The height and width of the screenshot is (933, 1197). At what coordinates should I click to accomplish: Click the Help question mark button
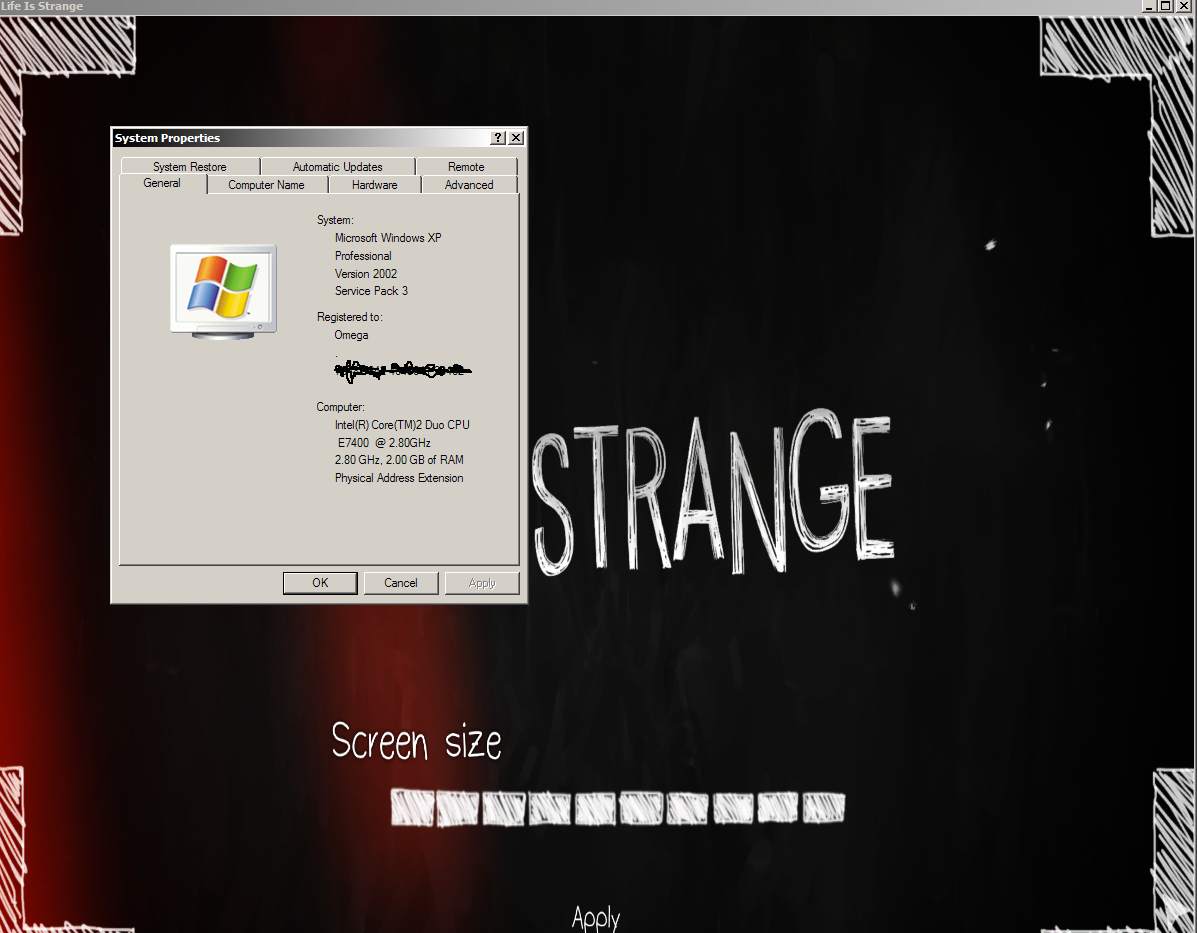tap(498, 137)
